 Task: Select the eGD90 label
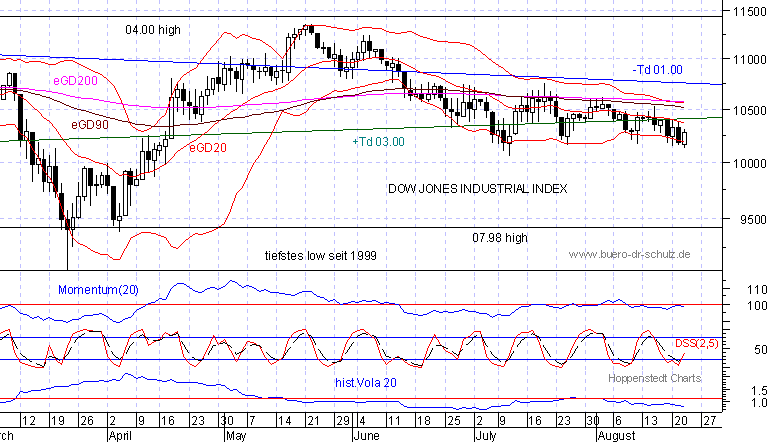(x=90, y=125)
